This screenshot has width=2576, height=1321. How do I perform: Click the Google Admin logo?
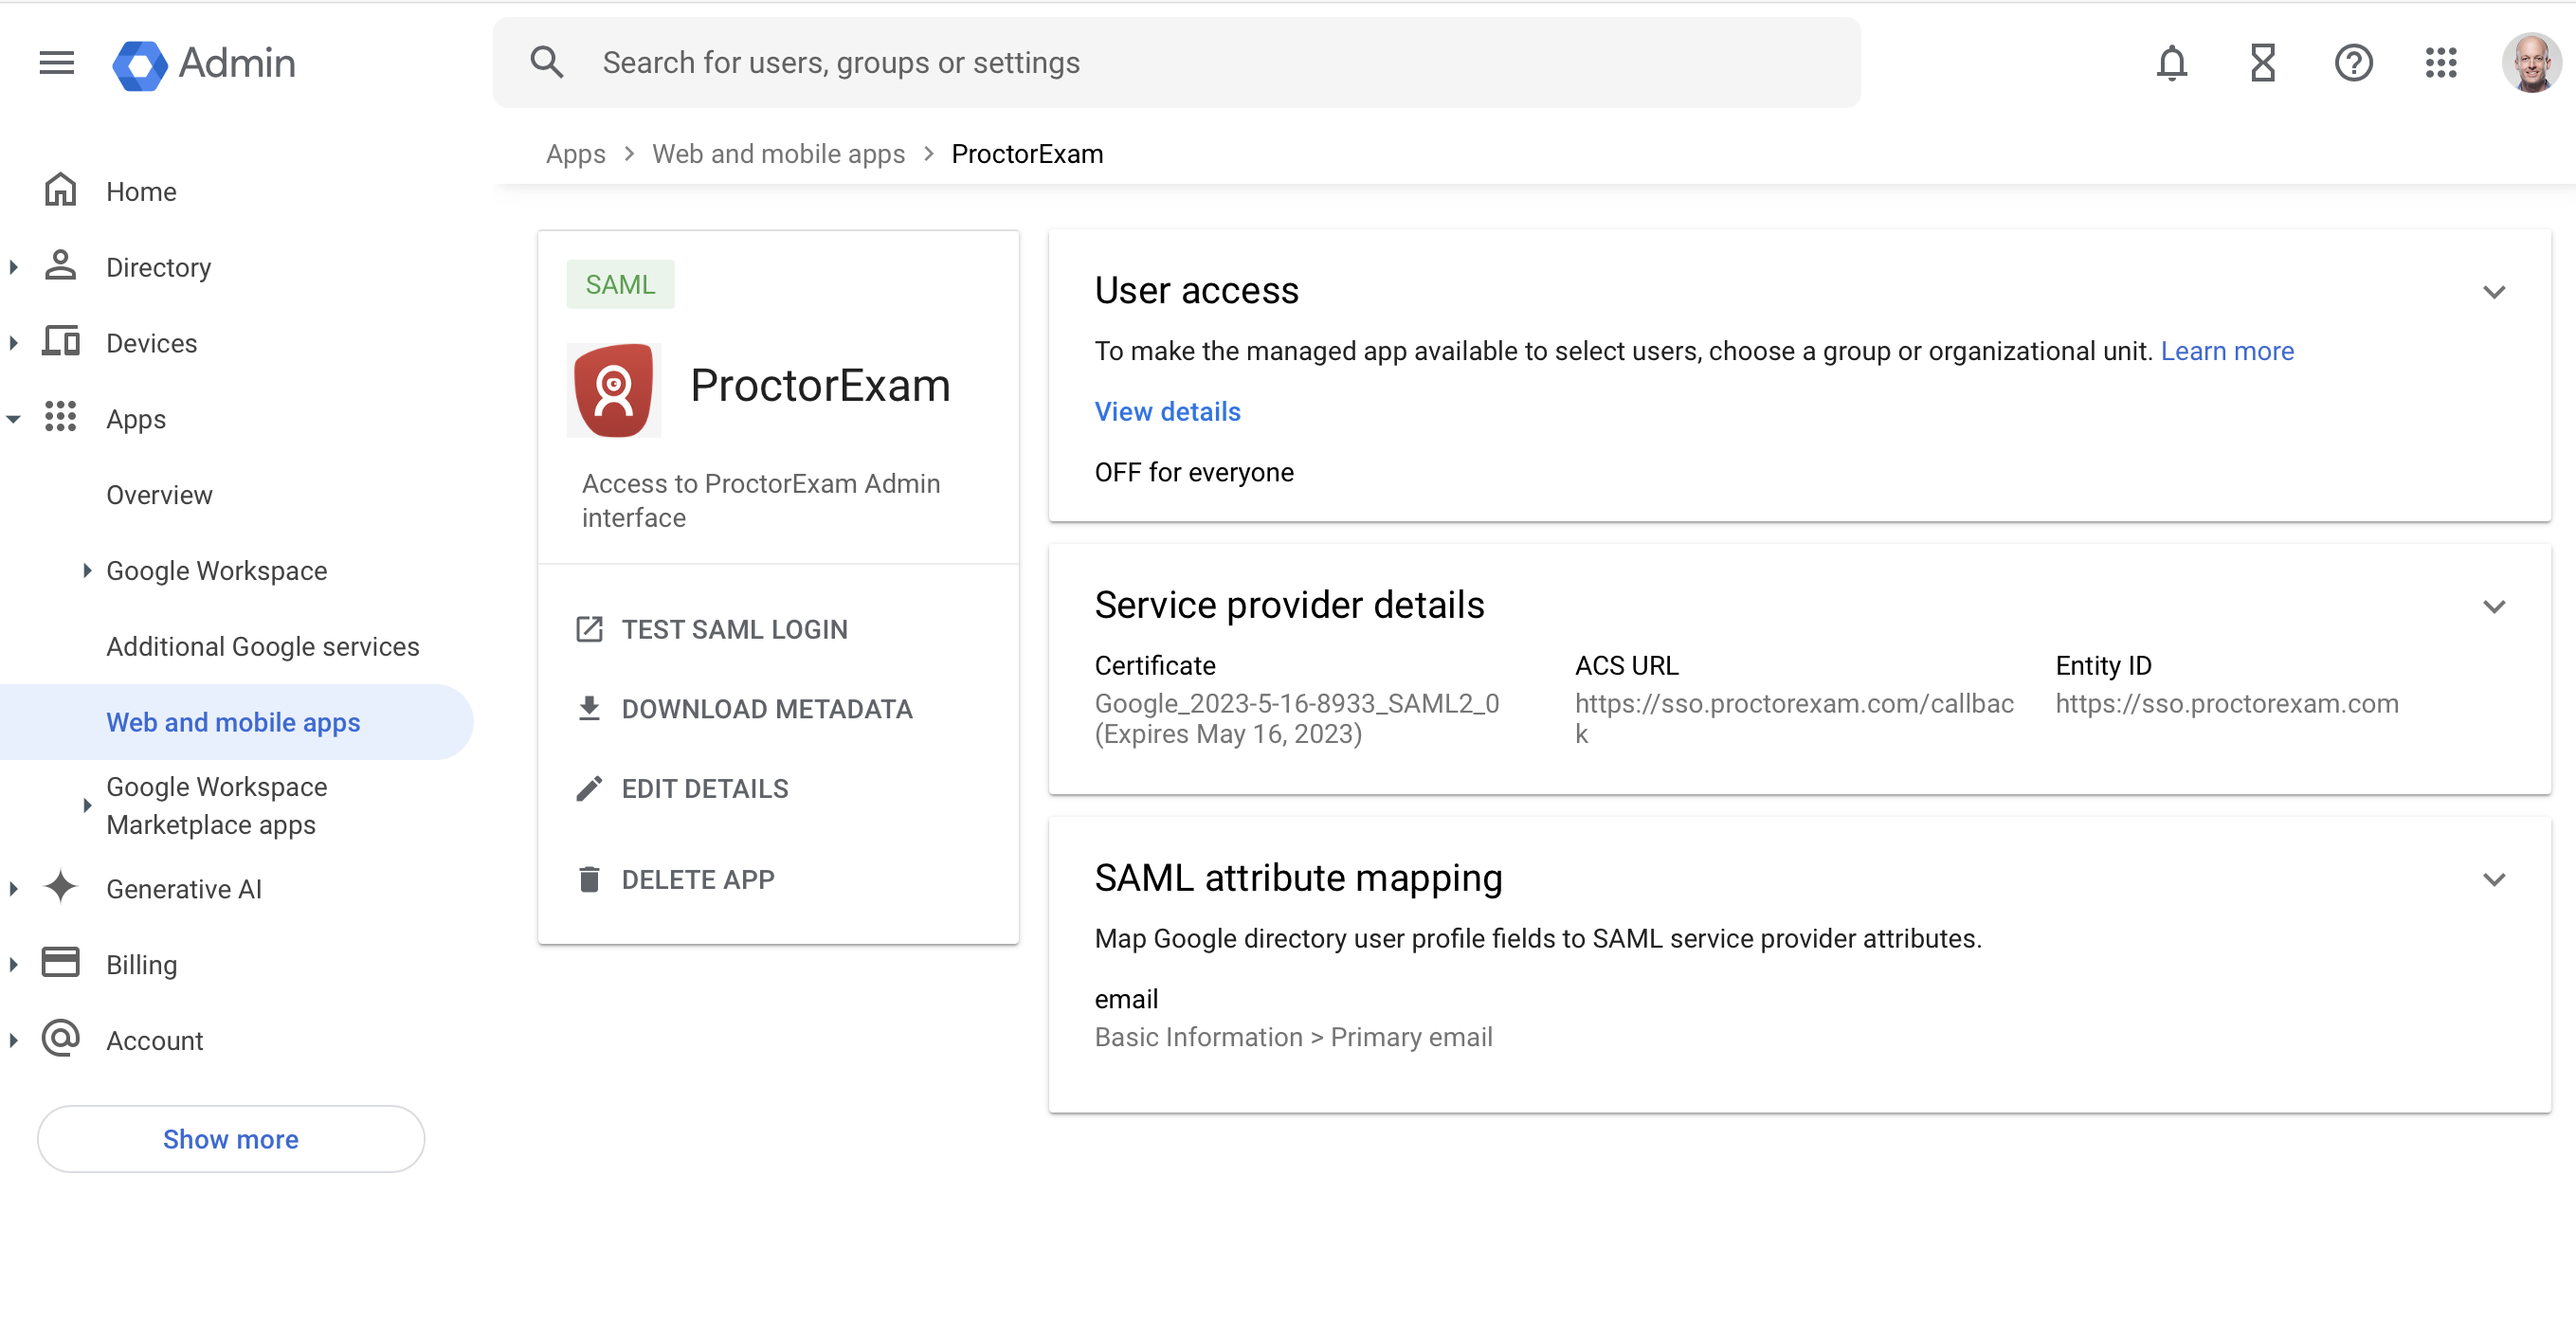204,64
